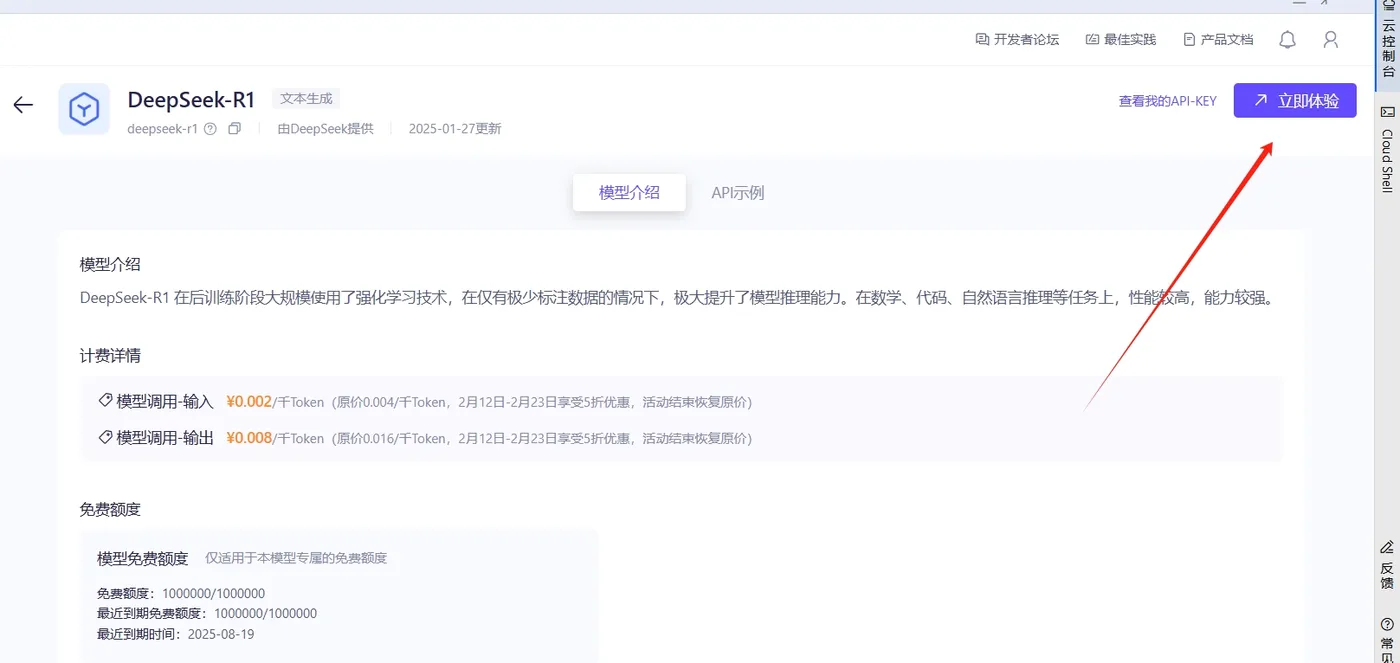This screenshot has width=1400, height=663.
Task: Open help icon beside deepseek-r1
Action: pos(210,129)
